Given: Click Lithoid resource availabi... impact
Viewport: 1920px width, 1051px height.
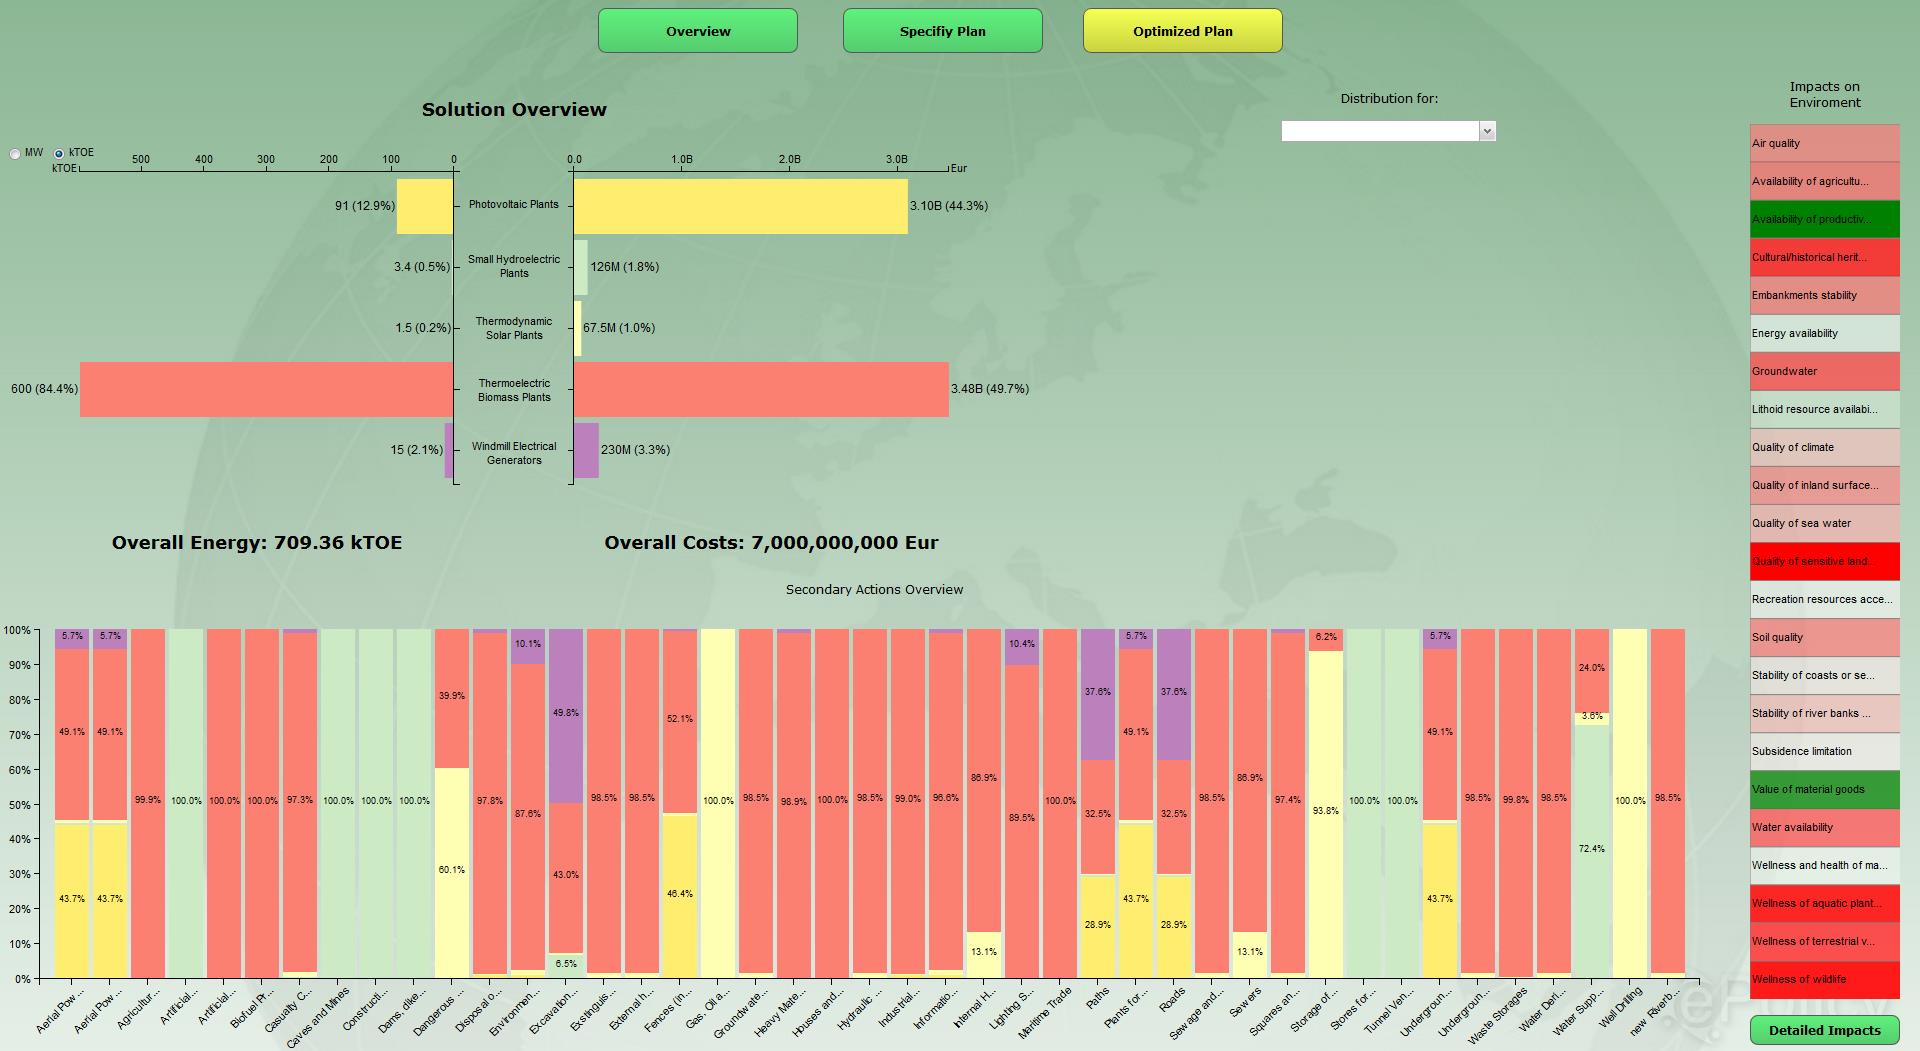Looking at the screenshot, I should point(1825,409).
